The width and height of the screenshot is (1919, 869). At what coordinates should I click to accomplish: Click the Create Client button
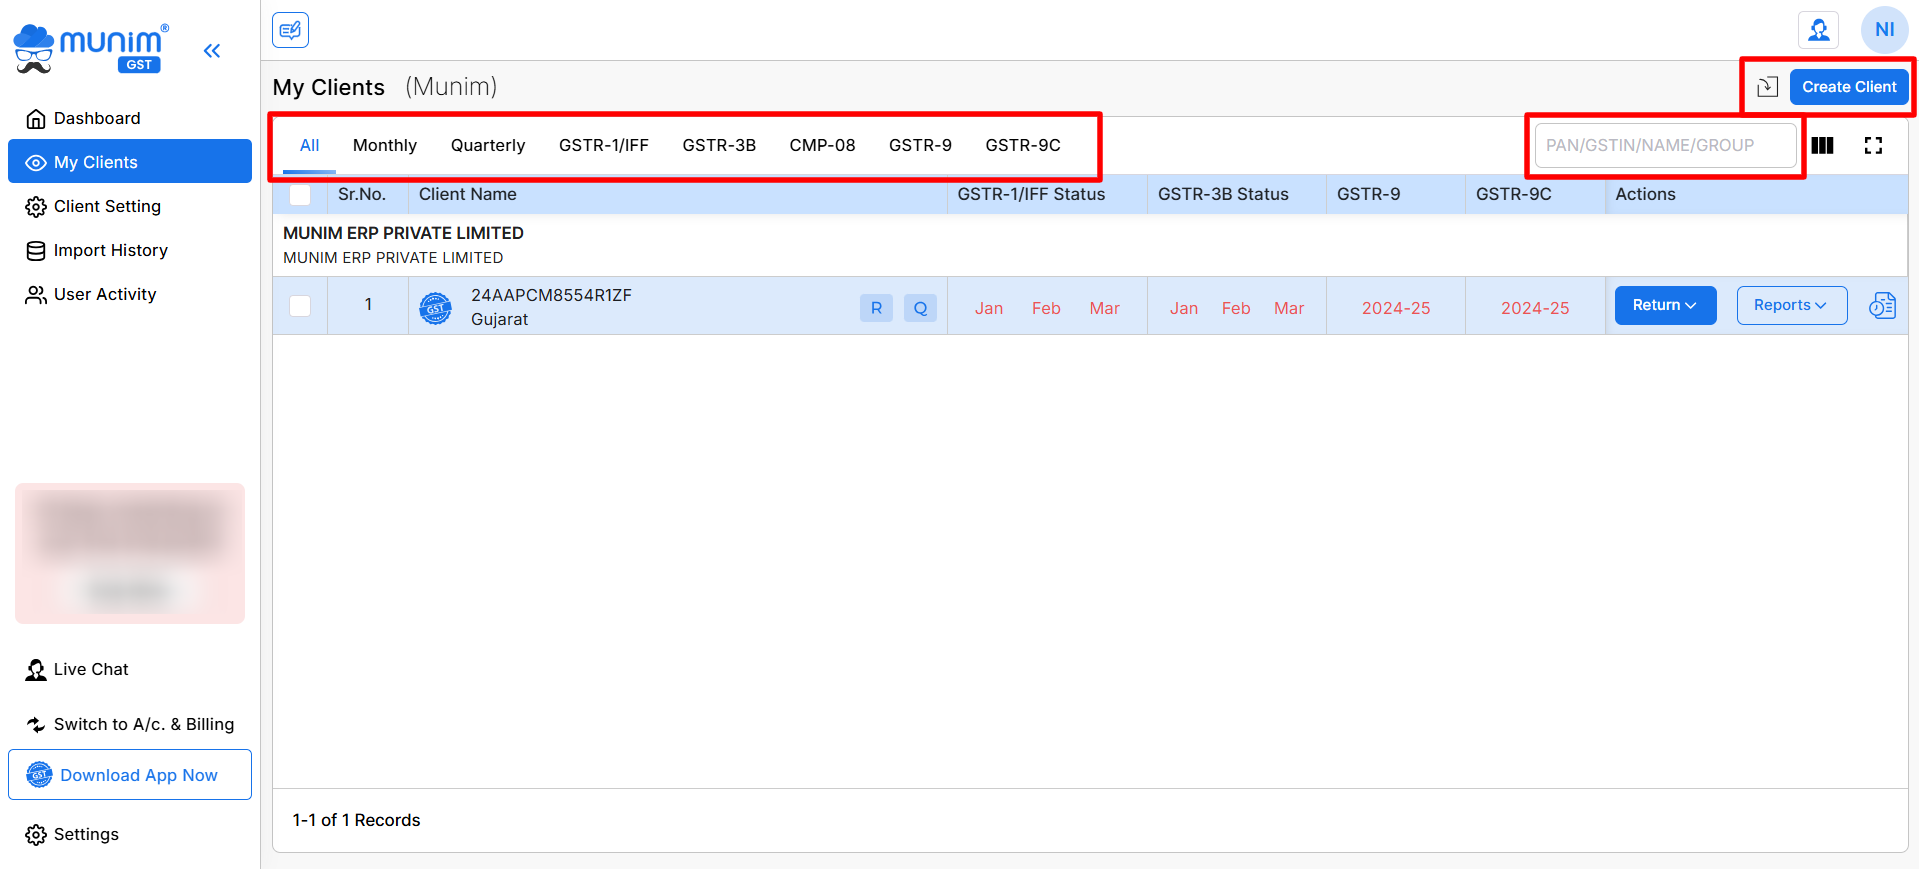click(x=1848, y=87)
